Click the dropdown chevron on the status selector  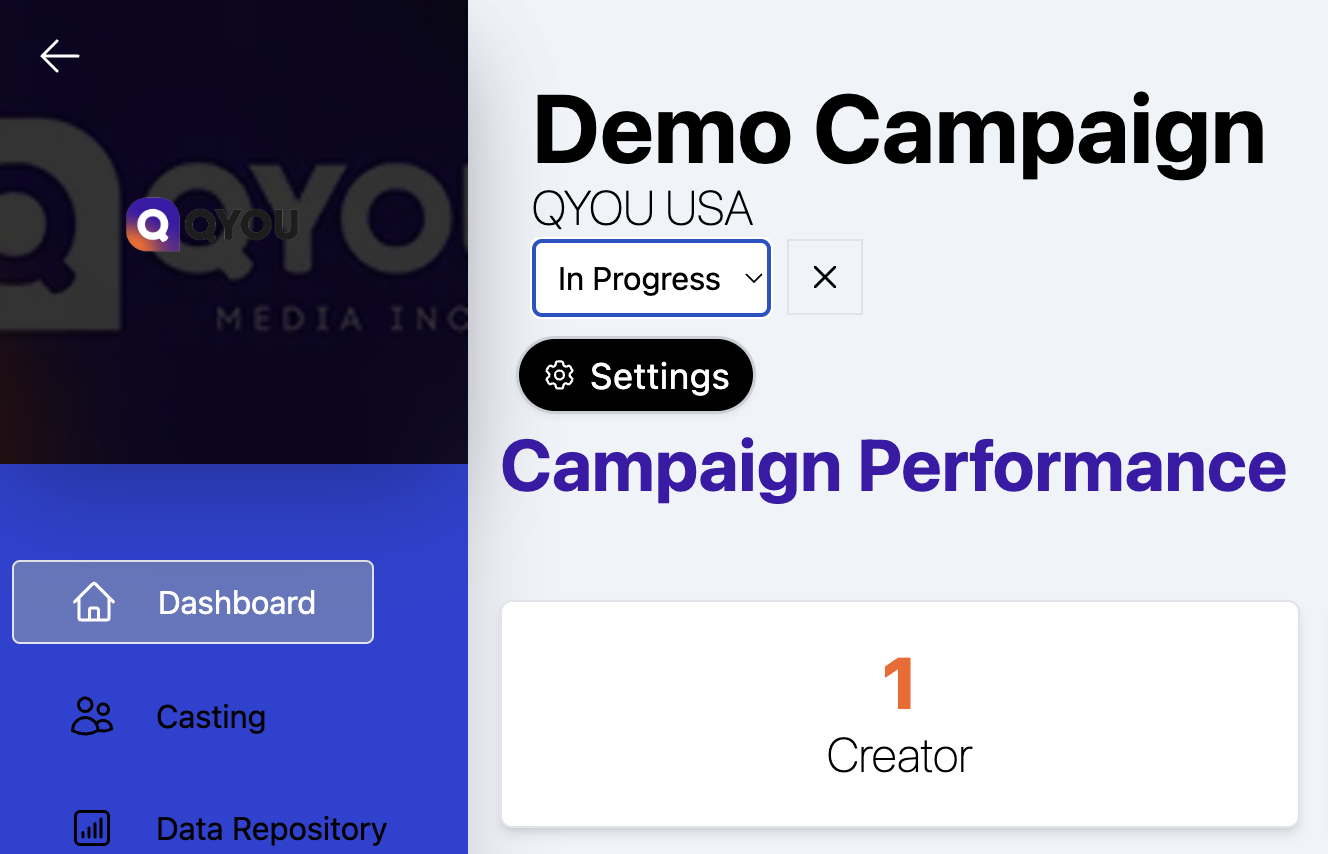753,279
